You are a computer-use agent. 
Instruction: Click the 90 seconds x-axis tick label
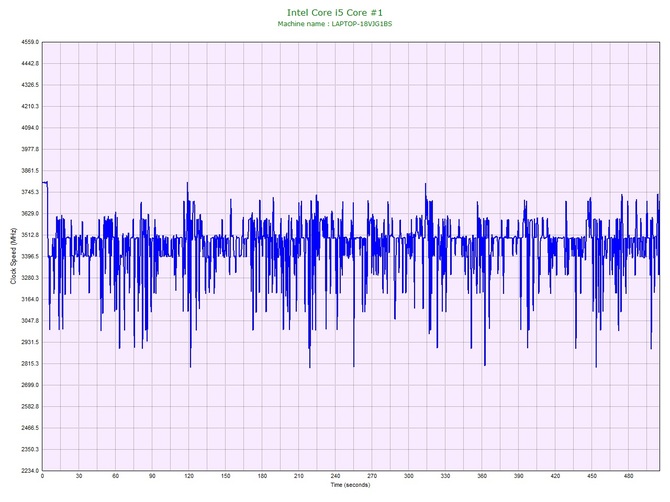(x=152, y=476)
